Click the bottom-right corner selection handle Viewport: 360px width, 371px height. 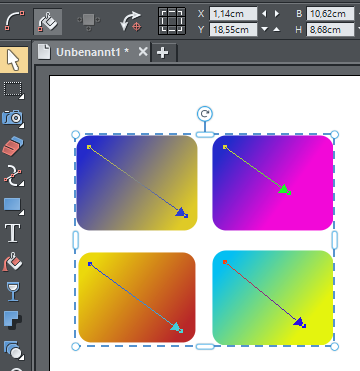tap(335, 347)
